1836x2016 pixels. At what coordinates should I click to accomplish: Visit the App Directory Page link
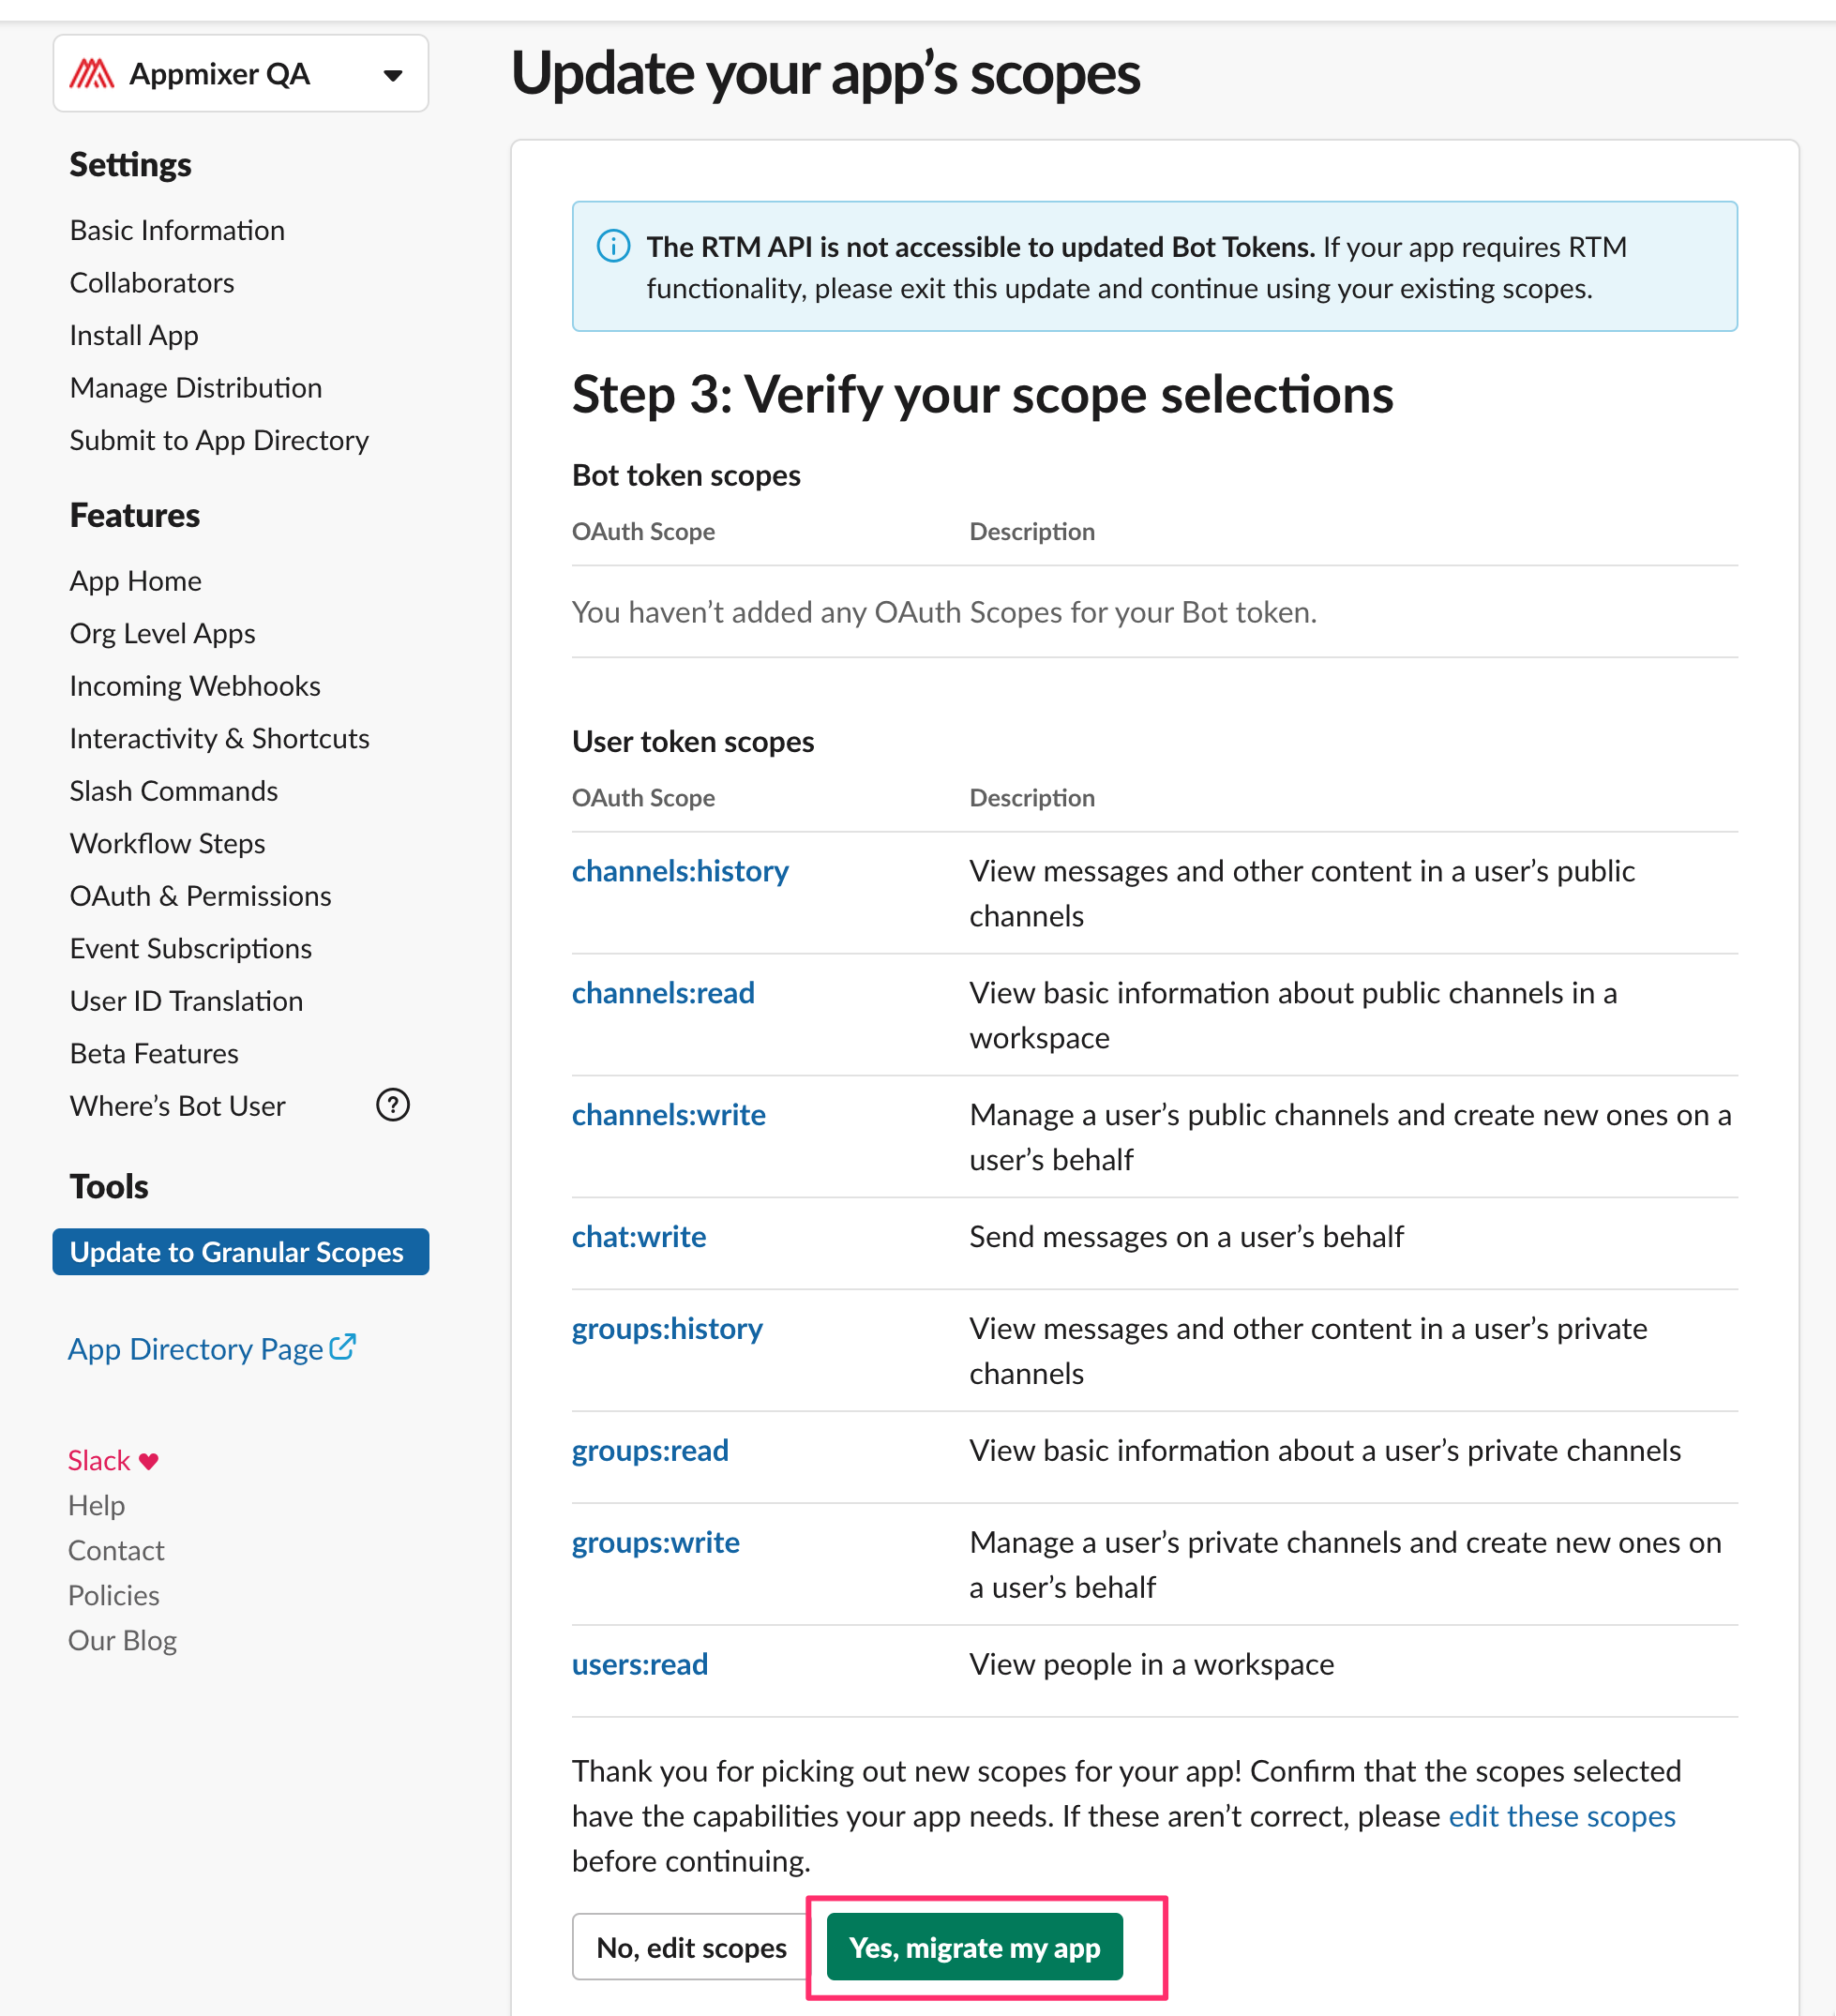[x=195, y=1349]
